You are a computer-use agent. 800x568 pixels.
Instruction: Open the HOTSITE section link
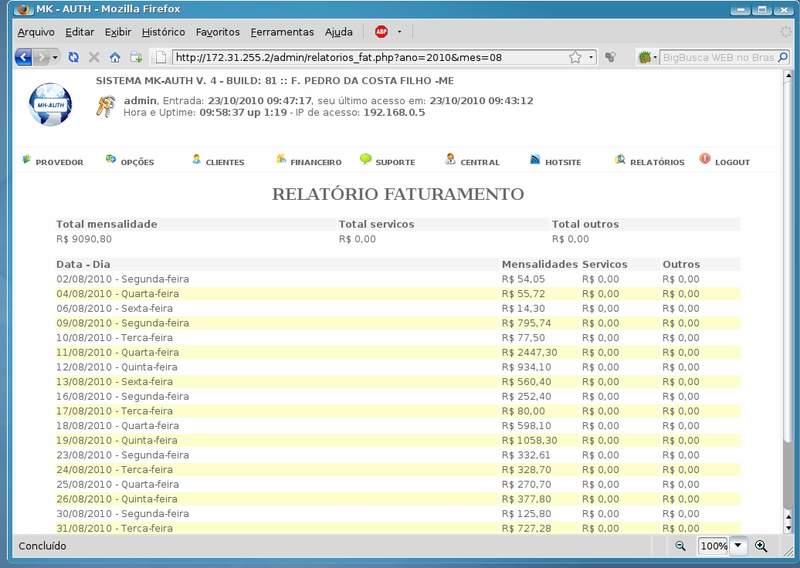(x=563, y=162)
